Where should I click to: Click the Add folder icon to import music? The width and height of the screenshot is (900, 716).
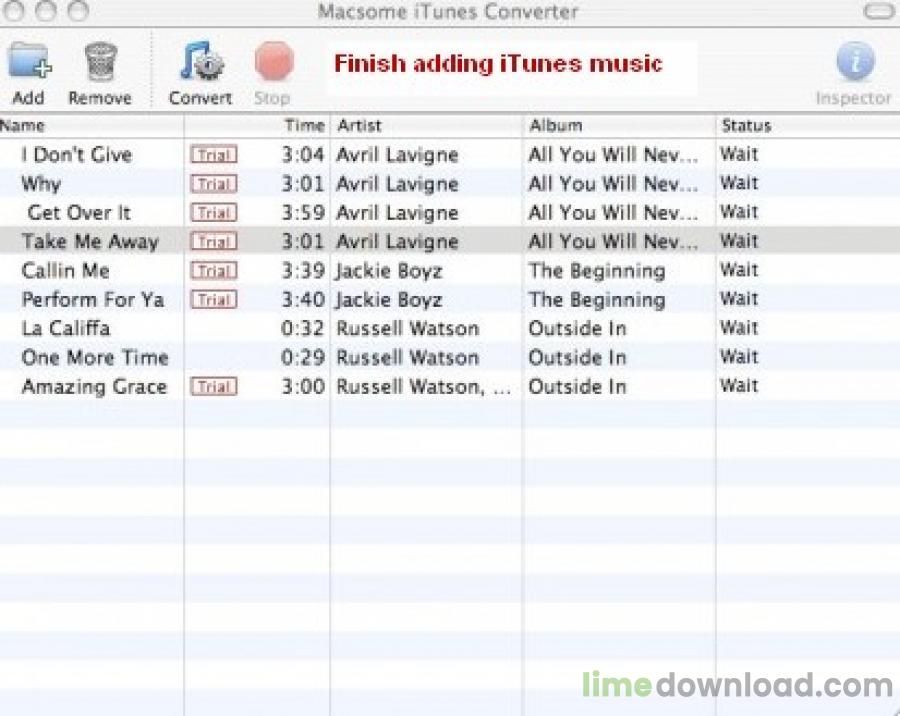point(28,62)
